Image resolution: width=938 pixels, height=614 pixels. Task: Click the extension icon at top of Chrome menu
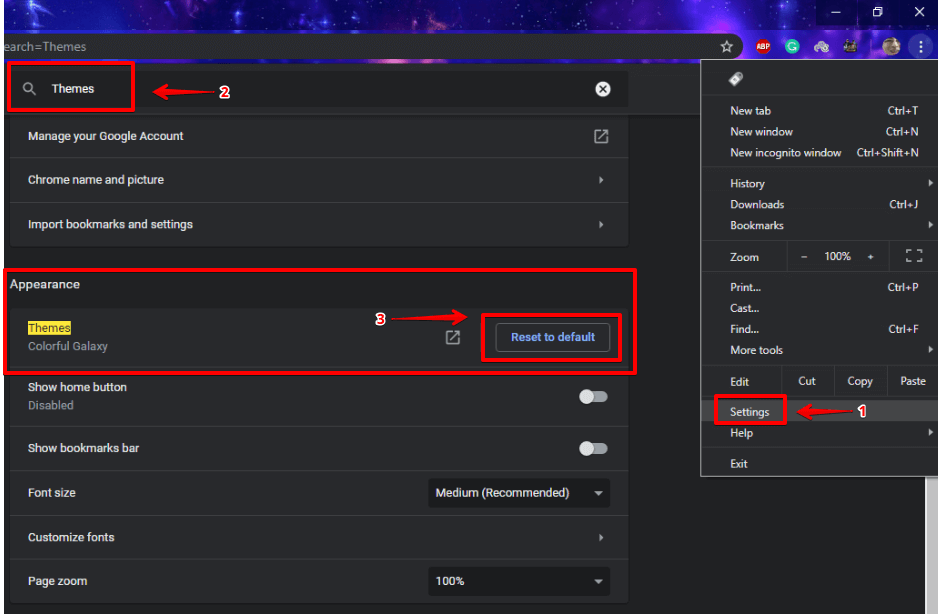coord(736,79)
